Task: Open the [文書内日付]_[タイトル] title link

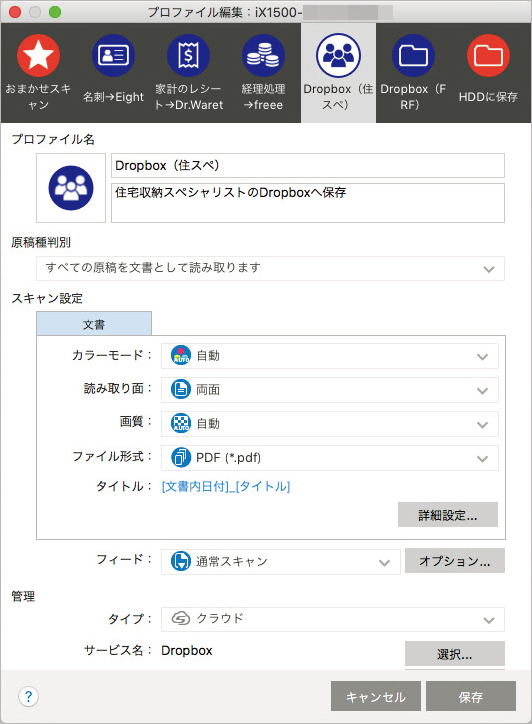Action: [226, 486]
